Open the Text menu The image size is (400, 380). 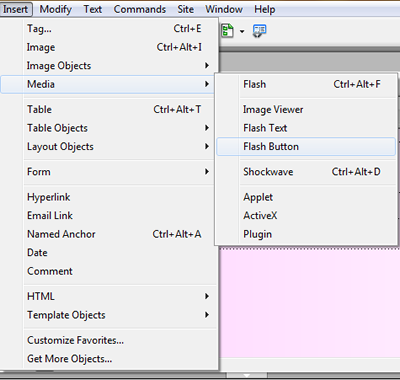93,9
